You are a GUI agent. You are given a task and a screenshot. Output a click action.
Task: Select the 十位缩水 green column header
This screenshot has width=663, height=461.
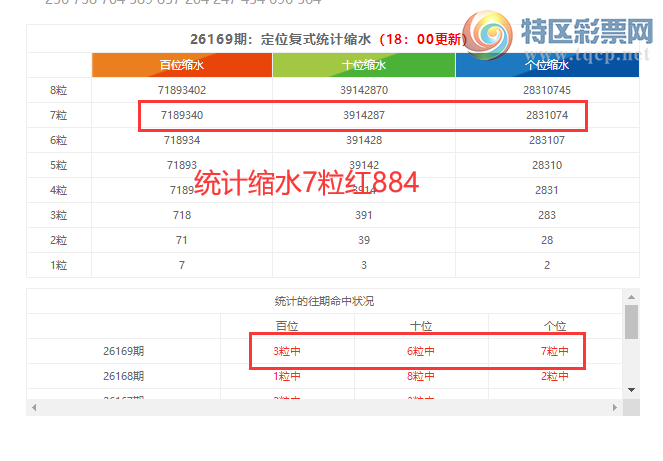[364, 65]
